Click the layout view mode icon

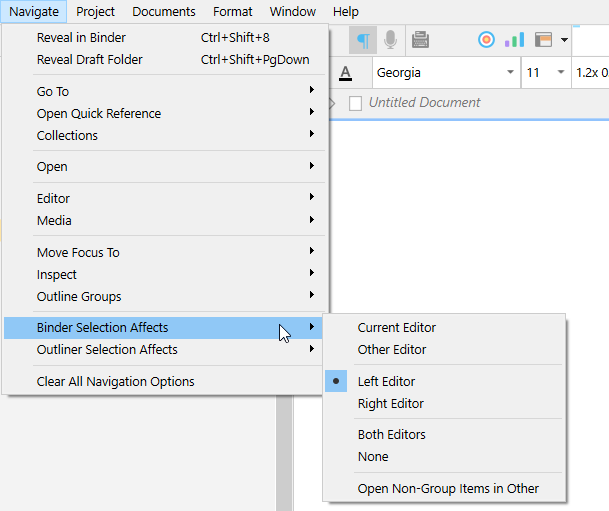543,40
